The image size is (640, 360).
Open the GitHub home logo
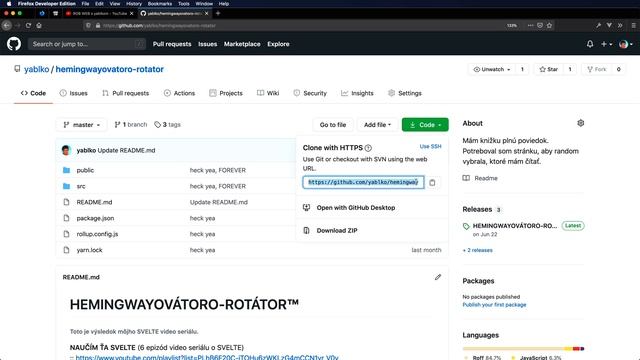point(14,44)
